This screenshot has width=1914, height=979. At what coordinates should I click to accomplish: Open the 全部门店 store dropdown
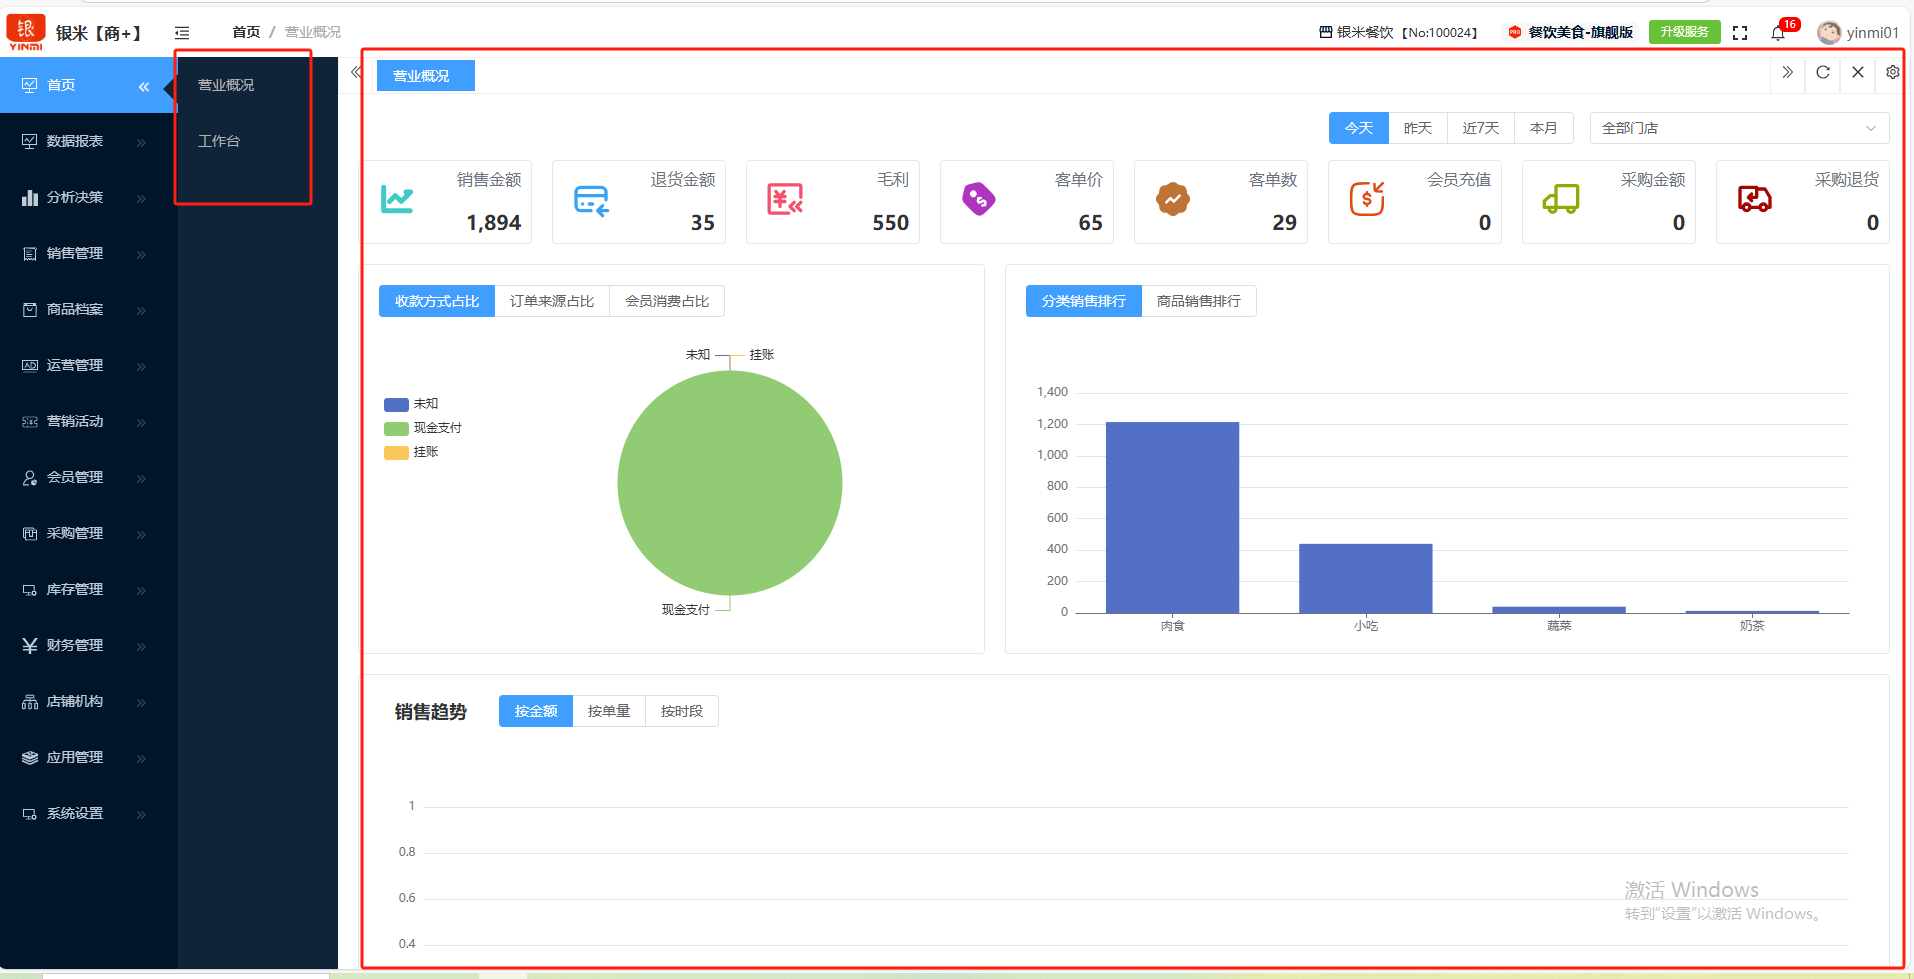[1738, 128]
